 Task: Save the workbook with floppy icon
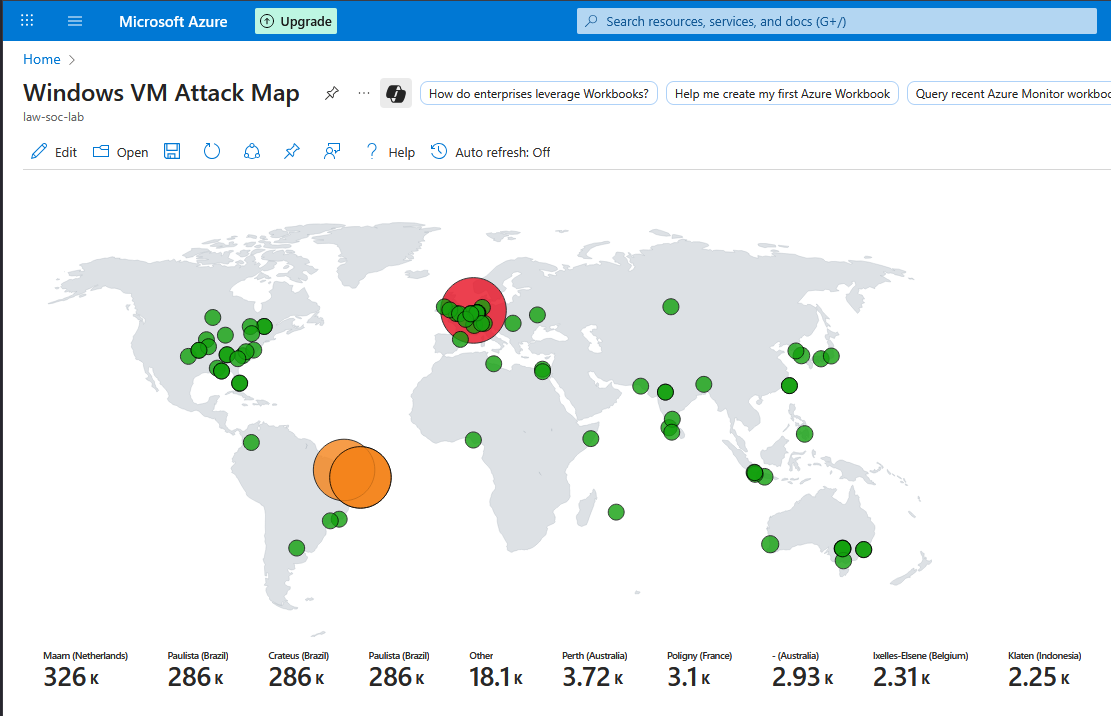pos(172,151)
